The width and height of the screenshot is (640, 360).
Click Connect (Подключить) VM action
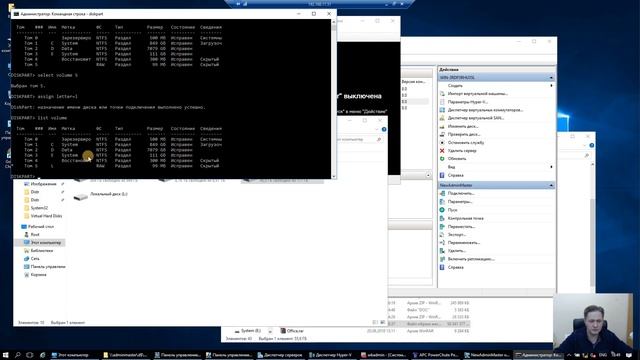(x=460, y=193)
